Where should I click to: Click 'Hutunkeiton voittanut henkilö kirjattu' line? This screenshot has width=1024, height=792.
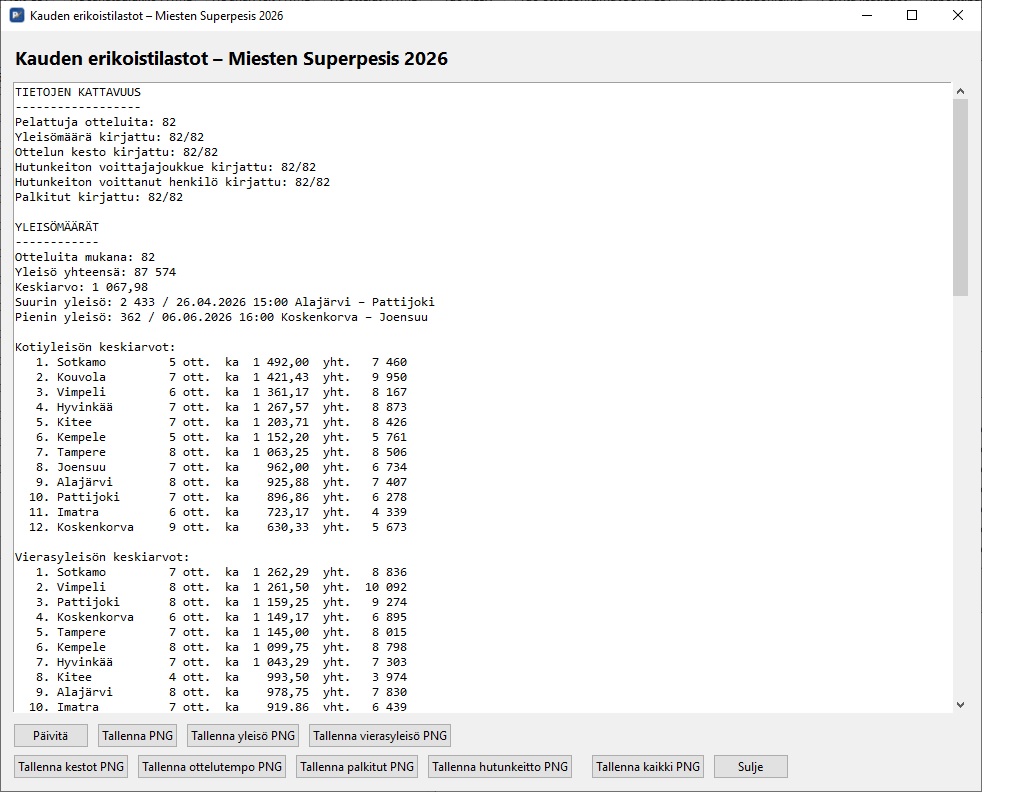(x=172, y=182)
